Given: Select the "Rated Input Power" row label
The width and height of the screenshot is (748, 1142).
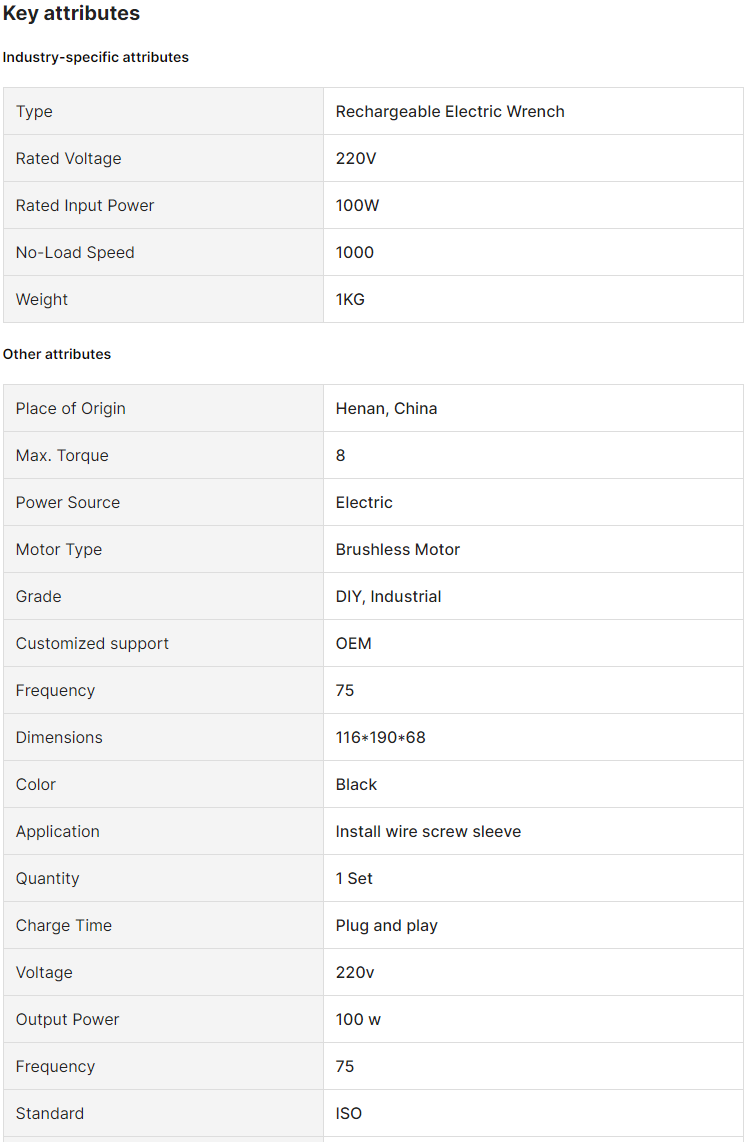Looking at the screenshot, I should pyautogui.click(x=85, y=205).
